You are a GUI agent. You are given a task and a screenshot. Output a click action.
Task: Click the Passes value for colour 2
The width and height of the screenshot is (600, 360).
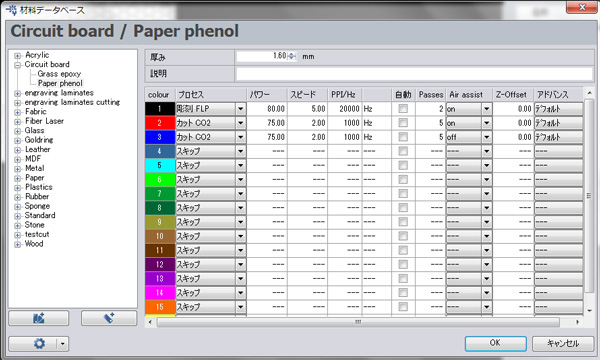point(430,123)
